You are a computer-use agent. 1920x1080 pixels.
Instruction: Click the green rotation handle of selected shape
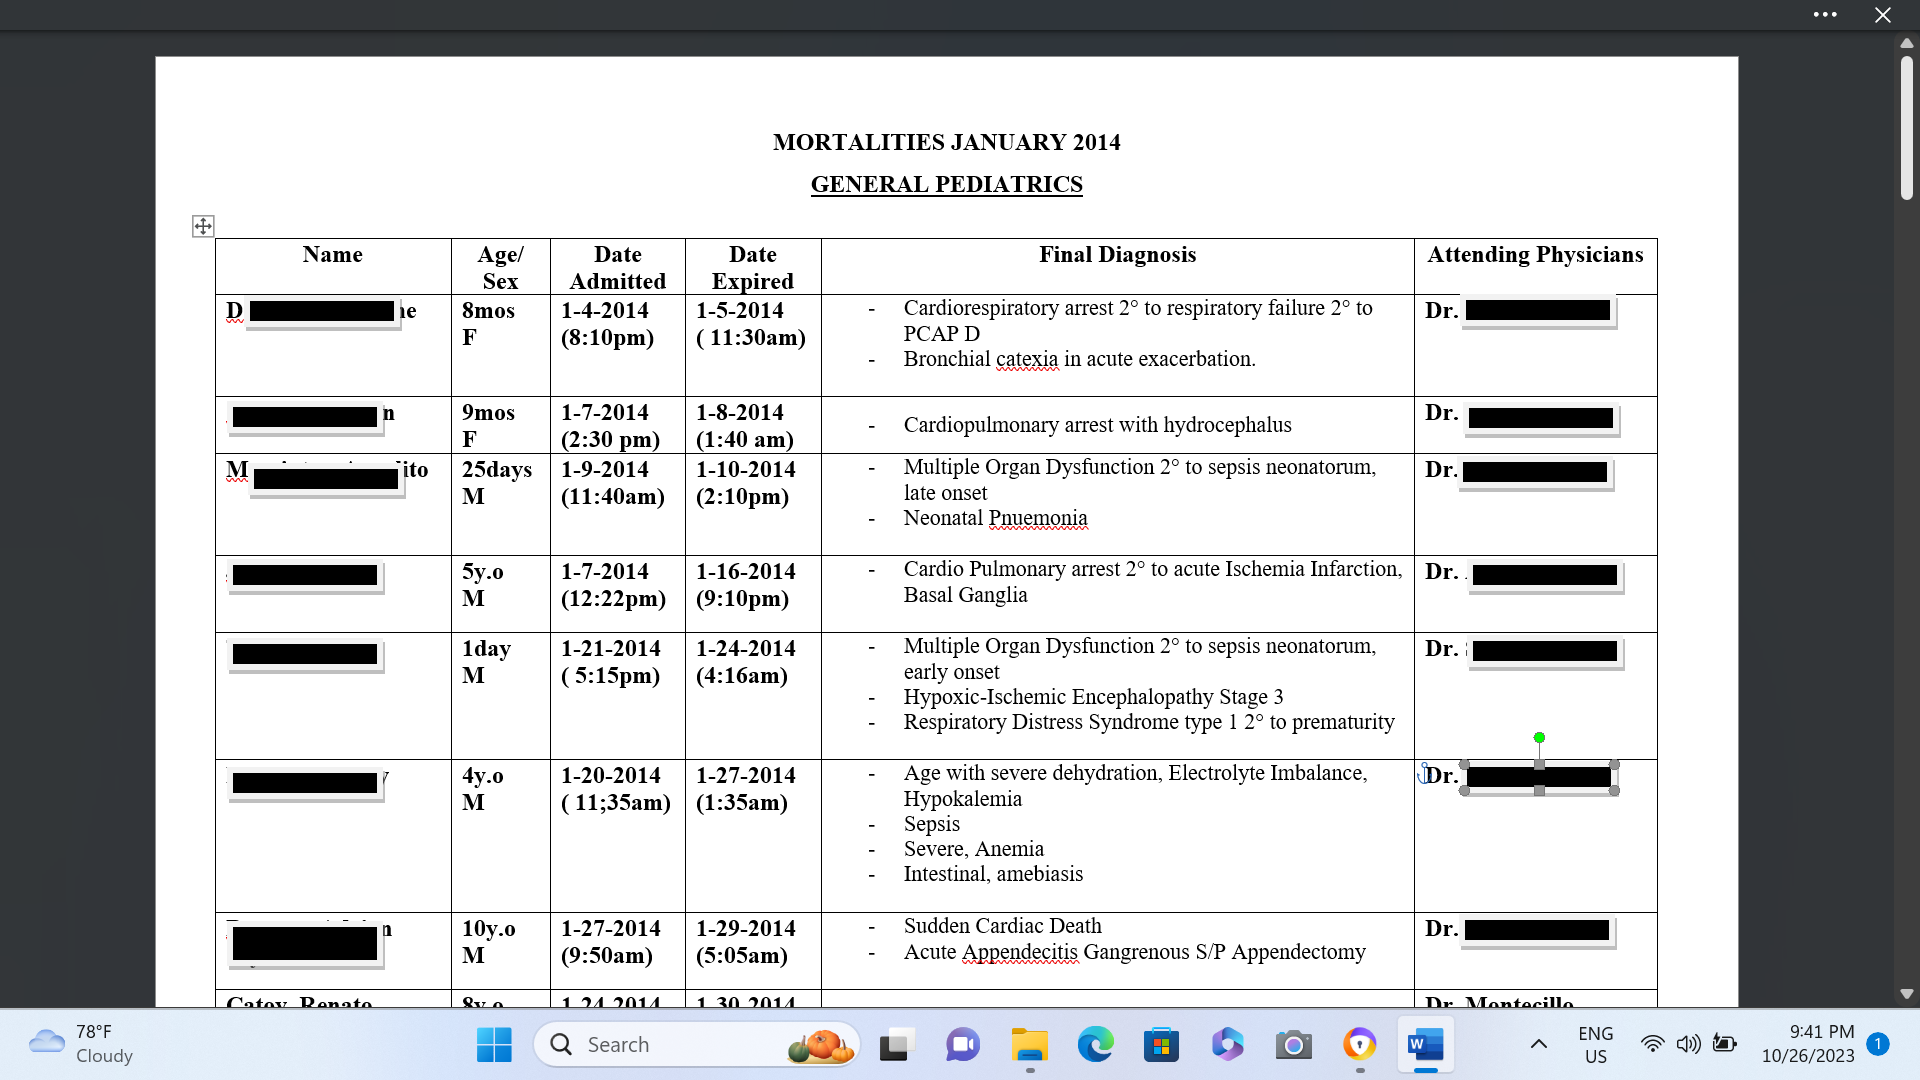[1539, 738]
